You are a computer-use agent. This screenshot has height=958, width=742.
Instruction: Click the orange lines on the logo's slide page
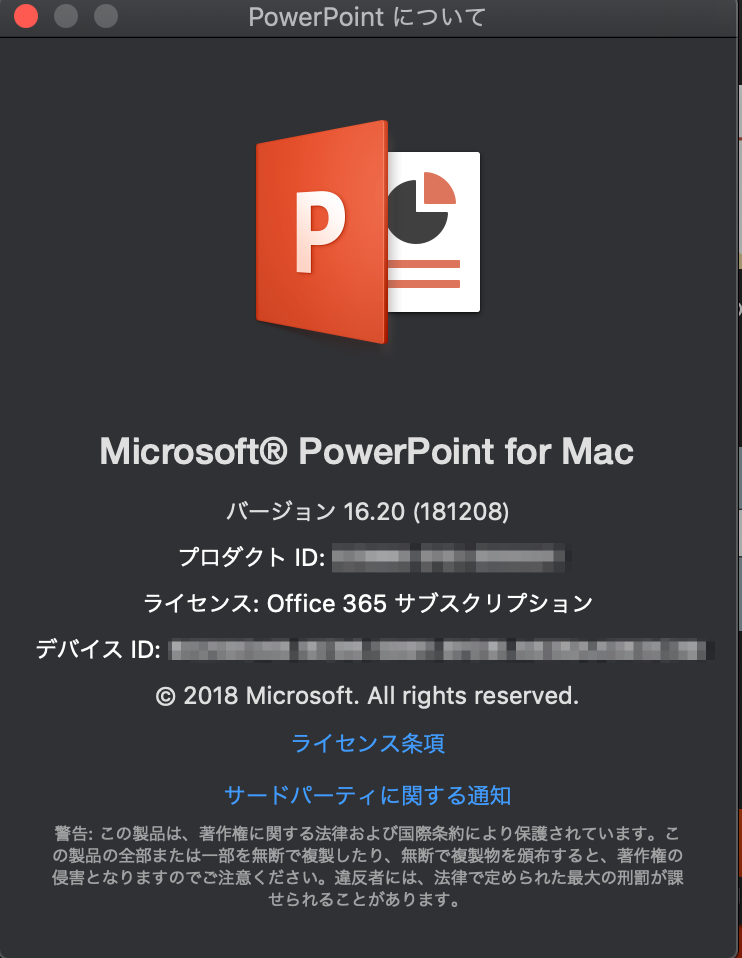click(424, 274)
